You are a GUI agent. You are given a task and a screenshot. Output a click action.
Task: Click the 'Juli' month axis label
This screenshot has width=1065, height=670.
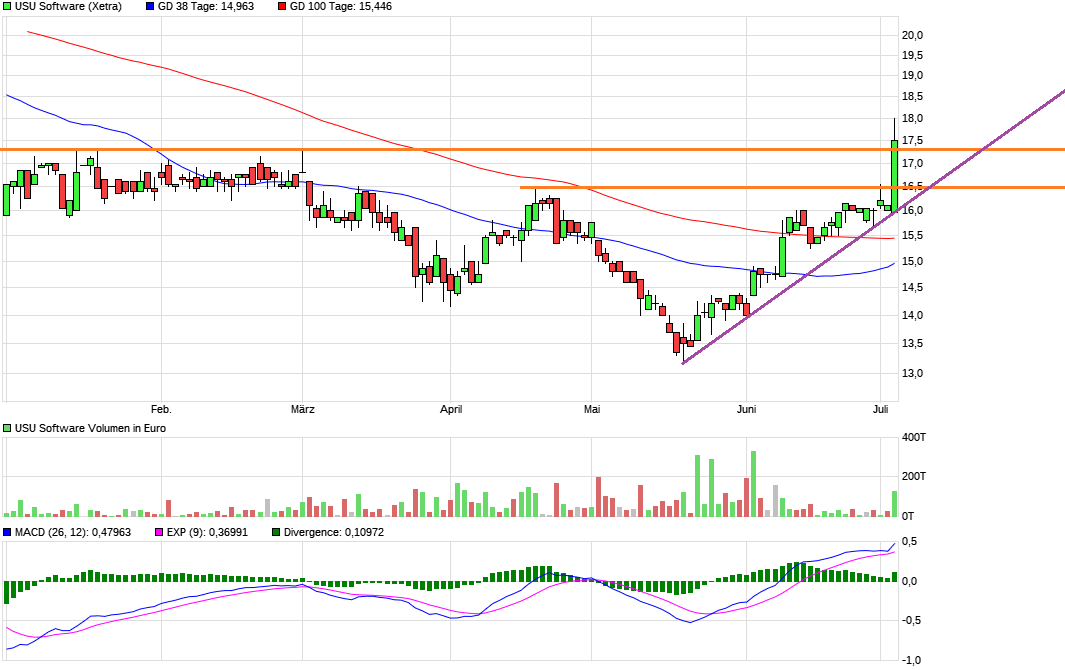click(880, 409)
